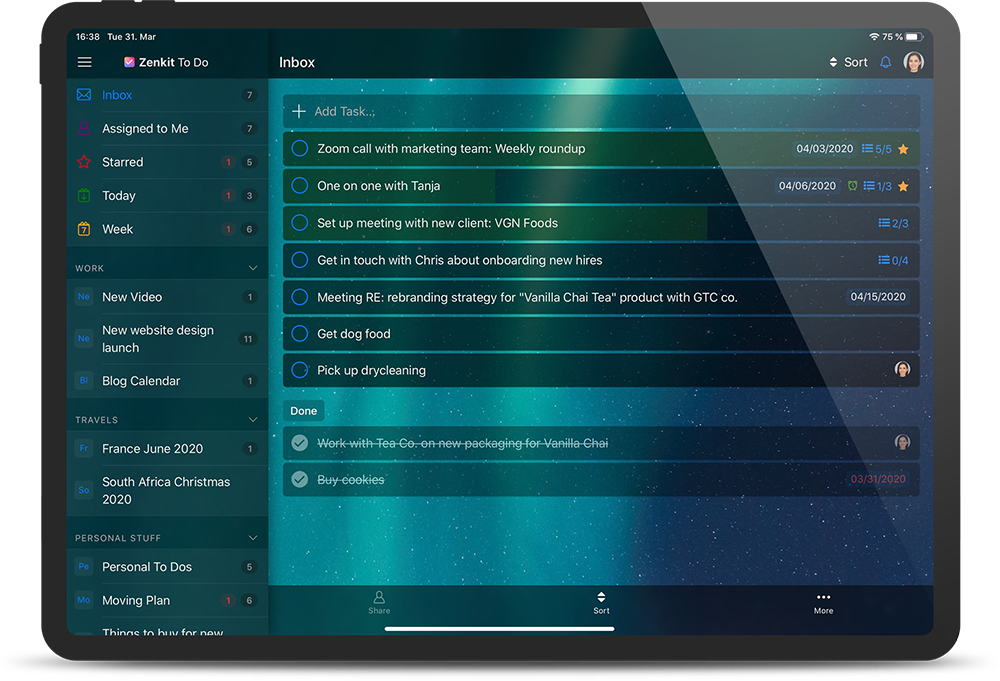This screenshot has height=681, width=1000.
Task: Click the Add Task input field
Action: (x=601, y=112)
